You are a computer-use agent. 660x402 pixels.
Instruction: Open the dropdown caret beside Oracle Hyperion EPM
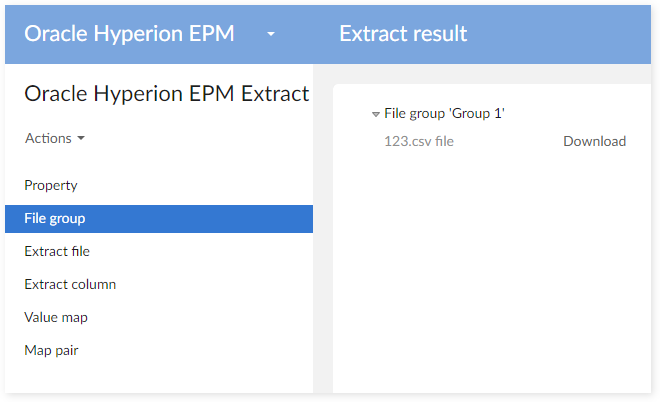(271, 34)
